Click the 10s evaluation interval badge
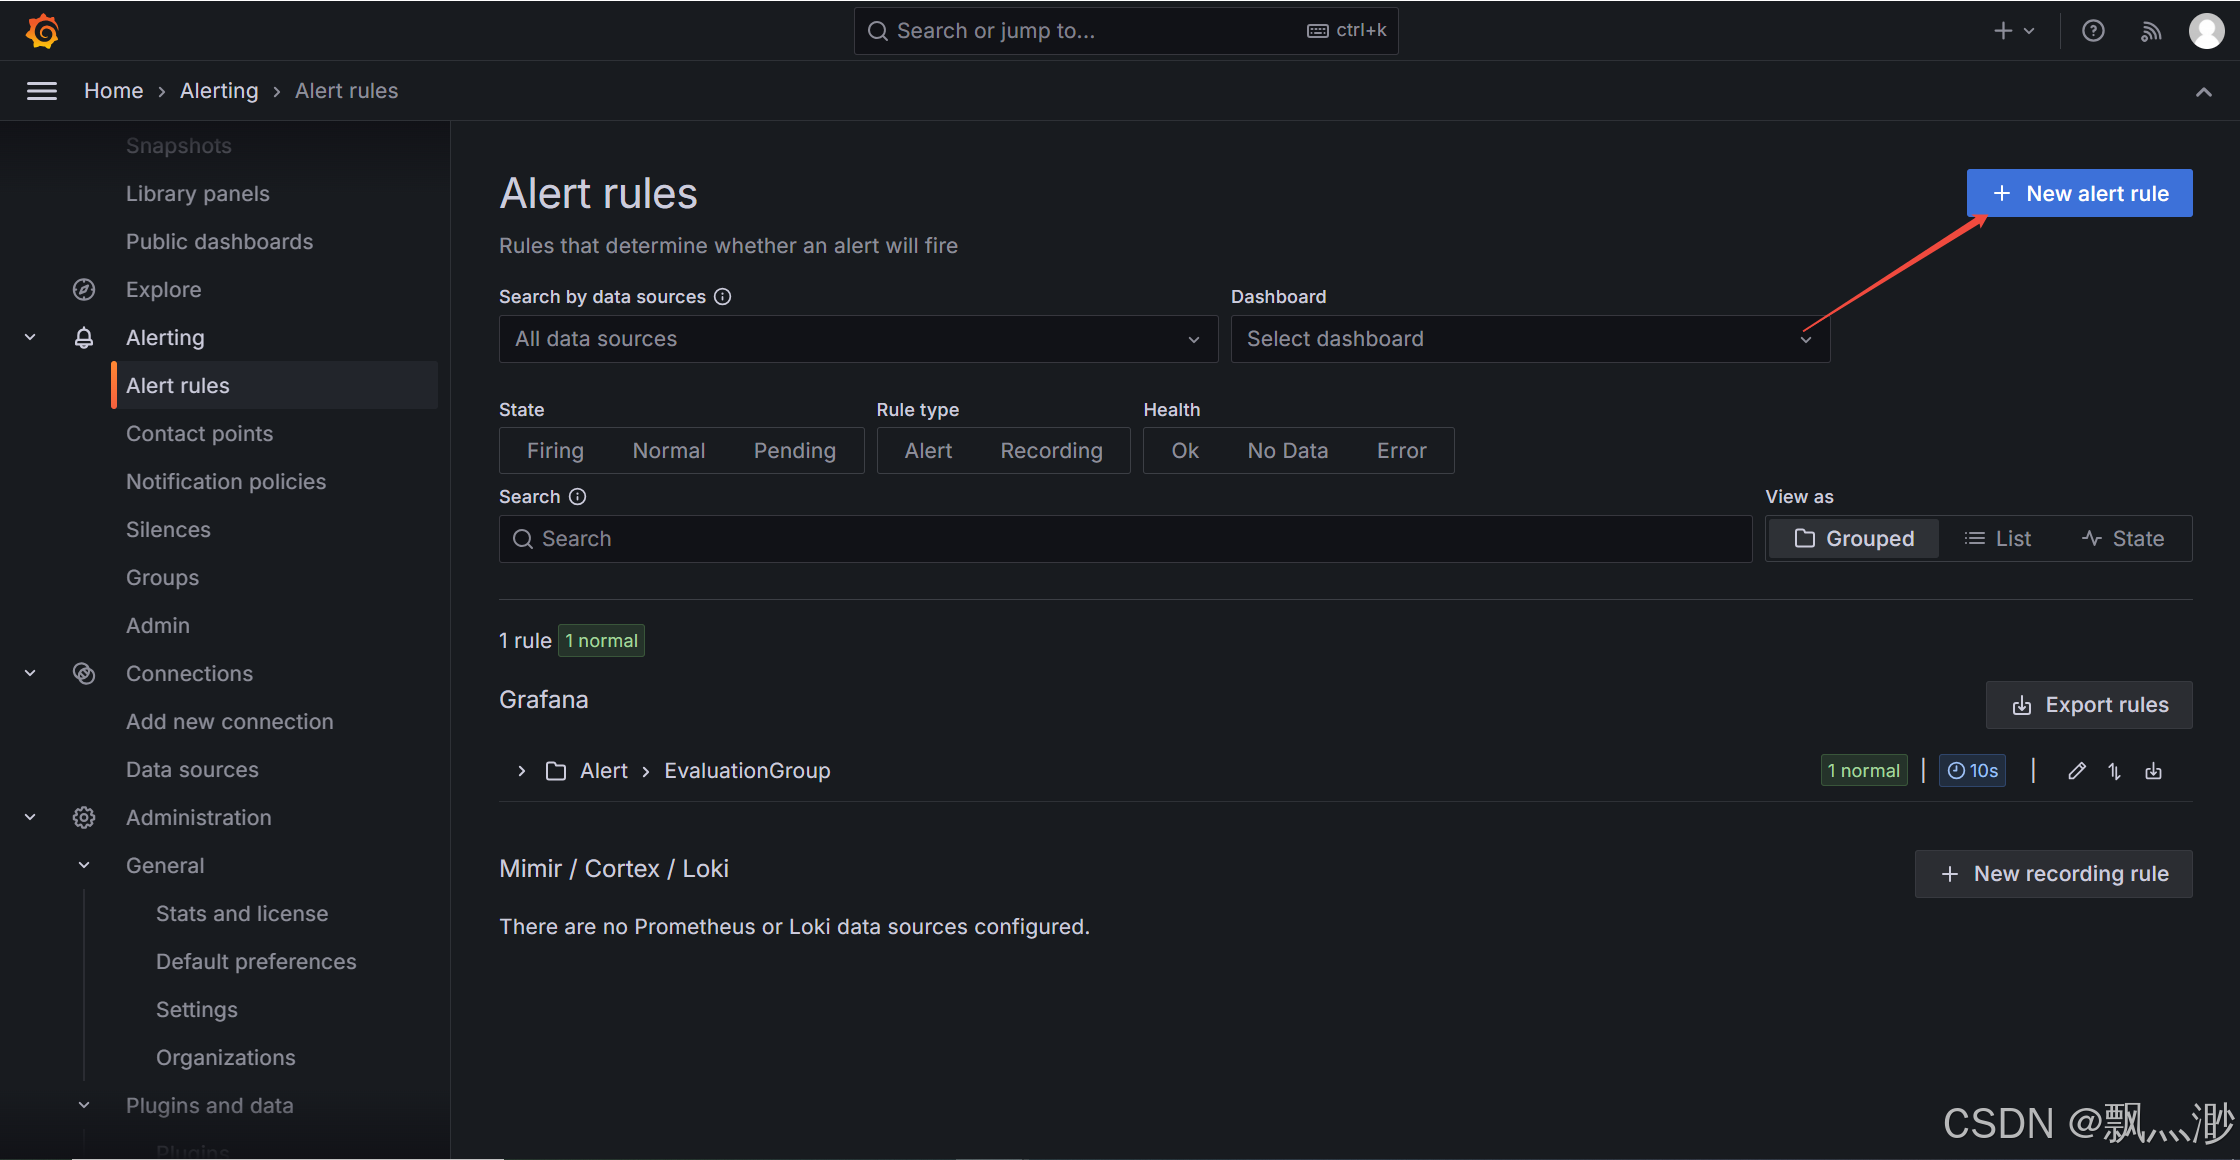Viewport: 2240px width, 1160px height. tap(1973, 771)
